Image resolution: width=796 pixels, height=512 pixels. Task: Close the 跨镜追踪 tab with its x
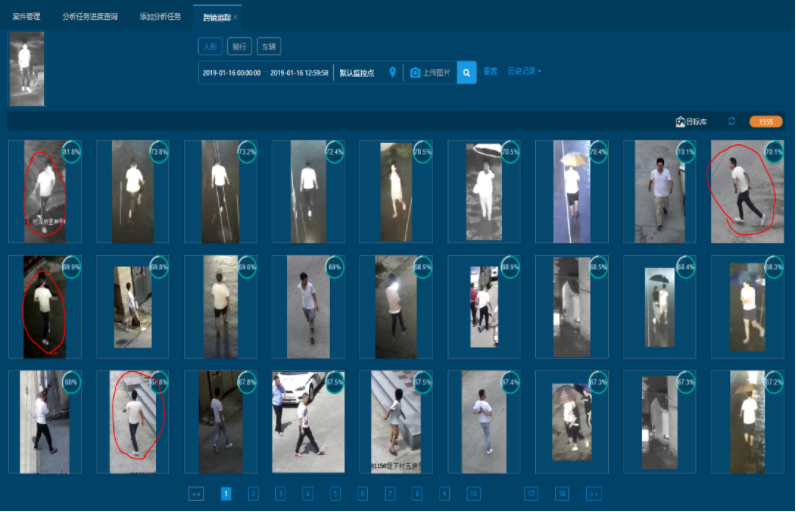[235, 17]
